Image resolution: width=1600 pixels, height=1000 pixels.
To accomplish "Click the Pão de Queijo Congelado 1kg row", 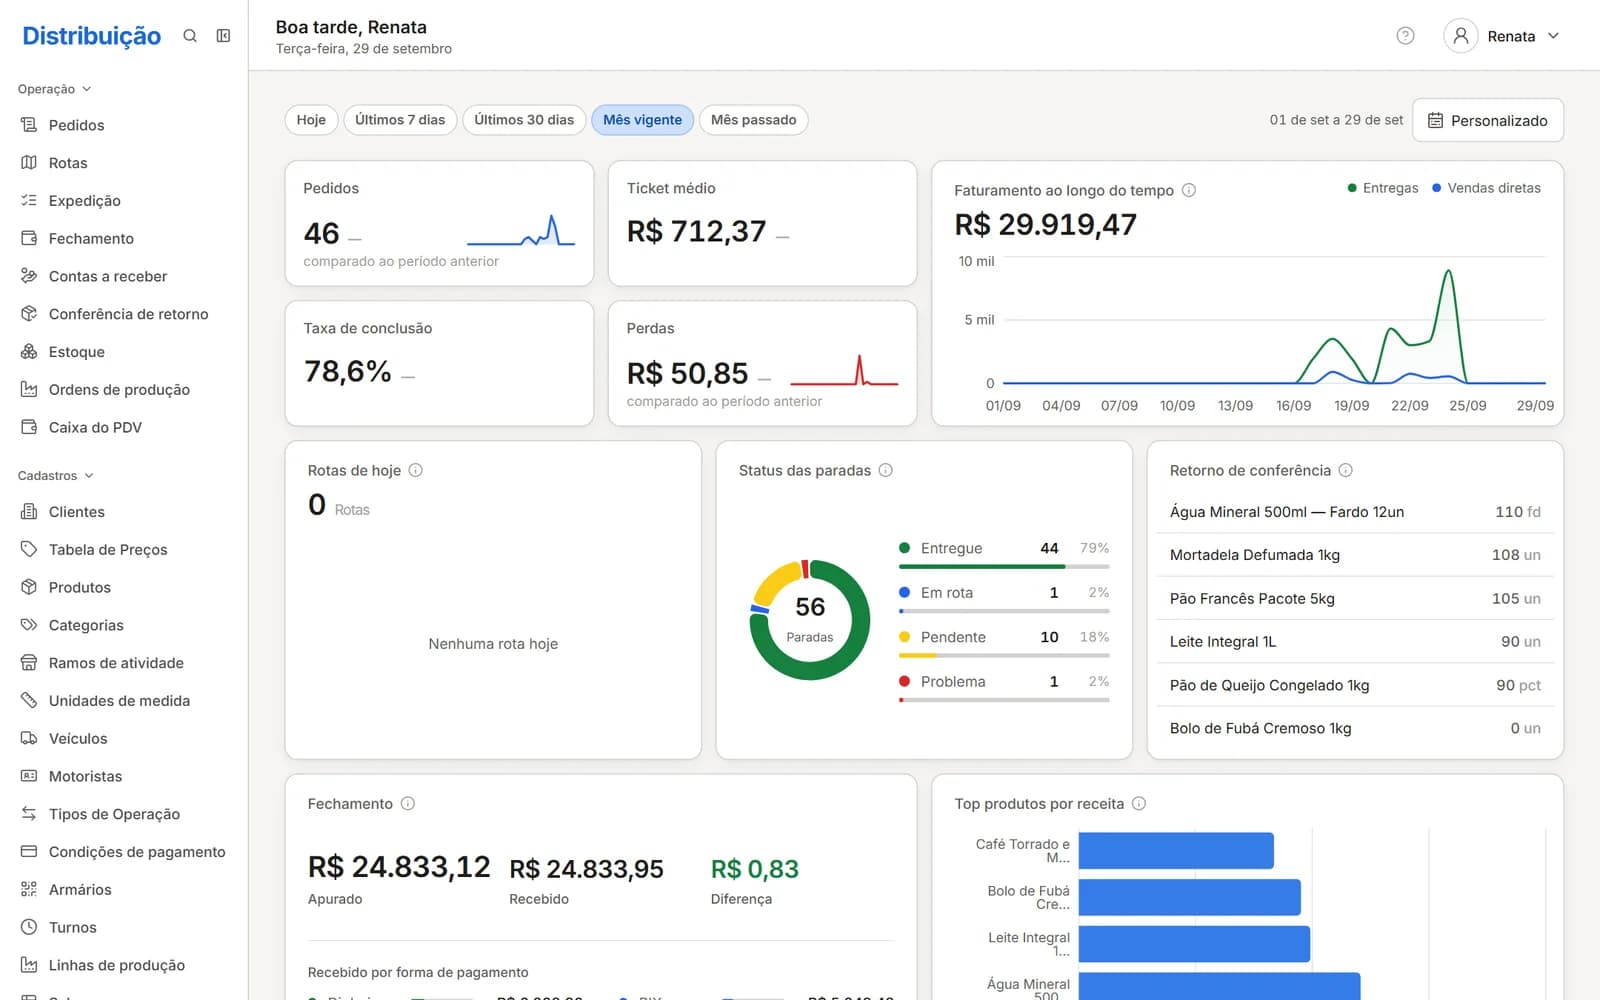I will pos(1355,685).
